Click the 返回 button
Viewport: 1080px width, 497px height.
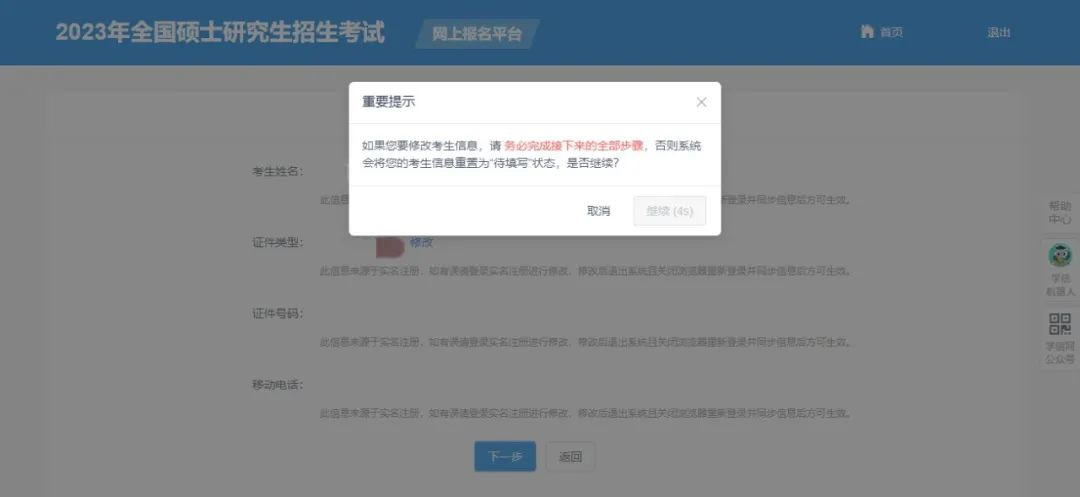pyautogui.click(x=570, y=456)
